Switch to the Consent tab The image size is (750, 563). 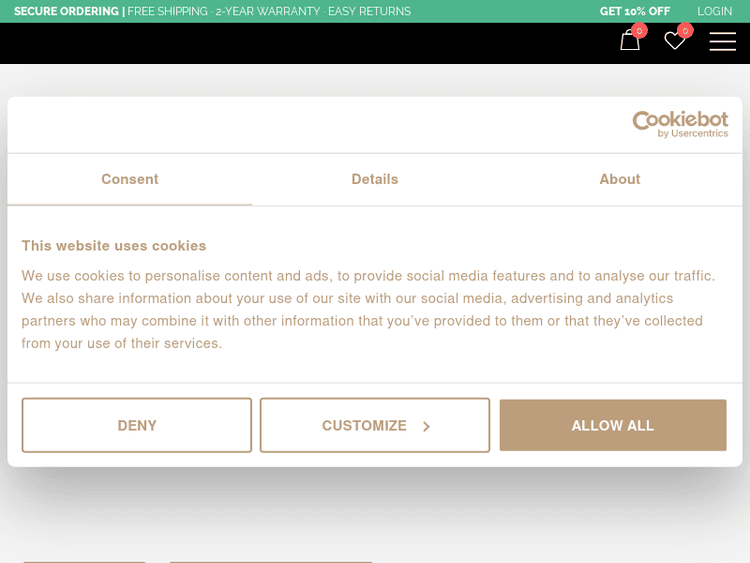[130, 179]
